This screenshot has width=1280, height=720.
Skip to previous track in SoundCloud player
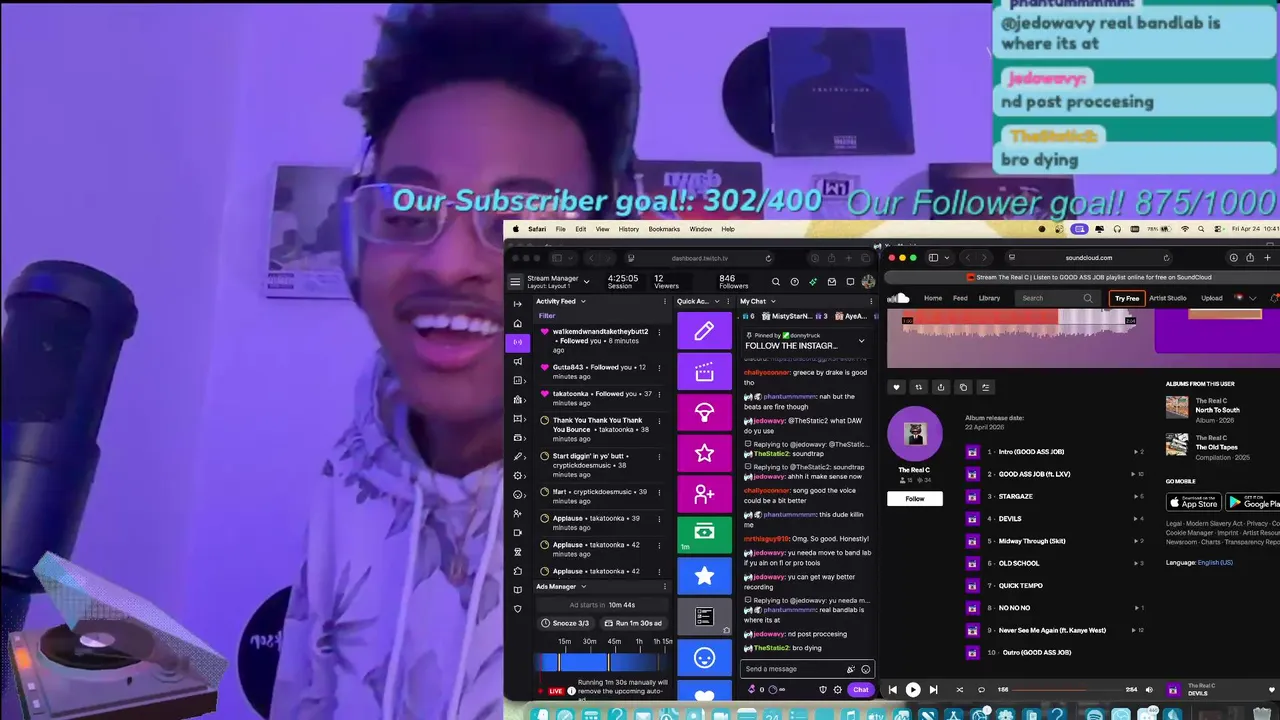(x=893, y=689)
